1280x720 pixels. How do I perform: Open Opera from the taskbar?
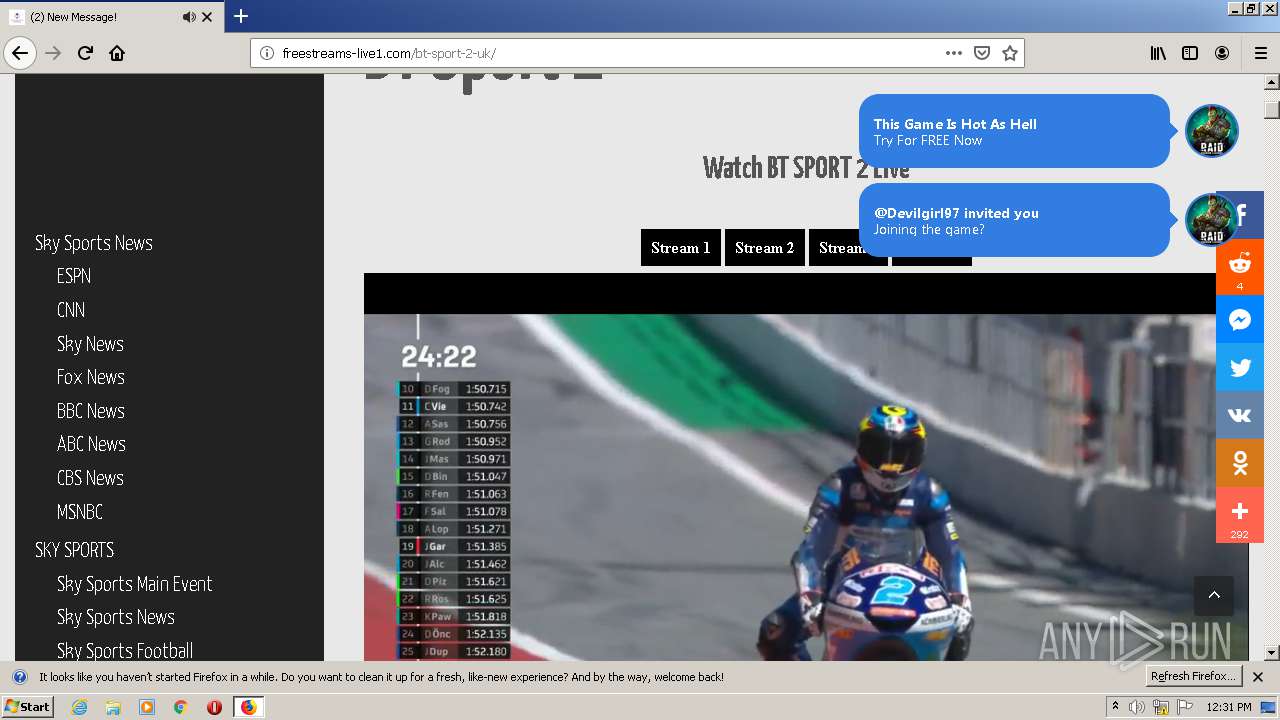click(x=214, y=707)
